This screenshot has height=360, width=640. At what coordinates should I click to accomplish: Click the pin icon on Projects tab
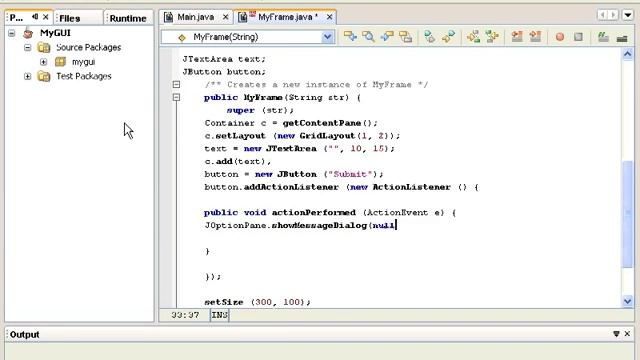[x=35, y=17]
